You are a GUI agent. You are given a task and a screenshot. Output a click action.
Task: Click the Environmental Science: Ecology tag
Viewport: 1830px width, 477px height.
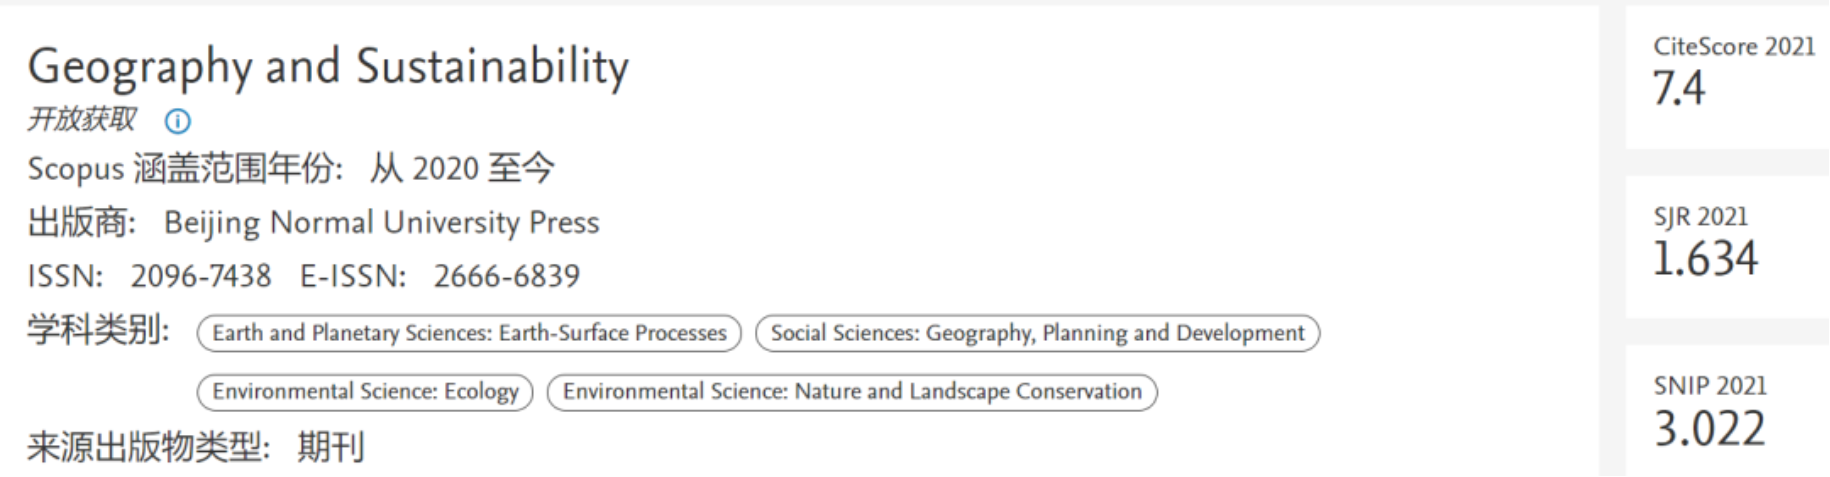tap(365, 391)
